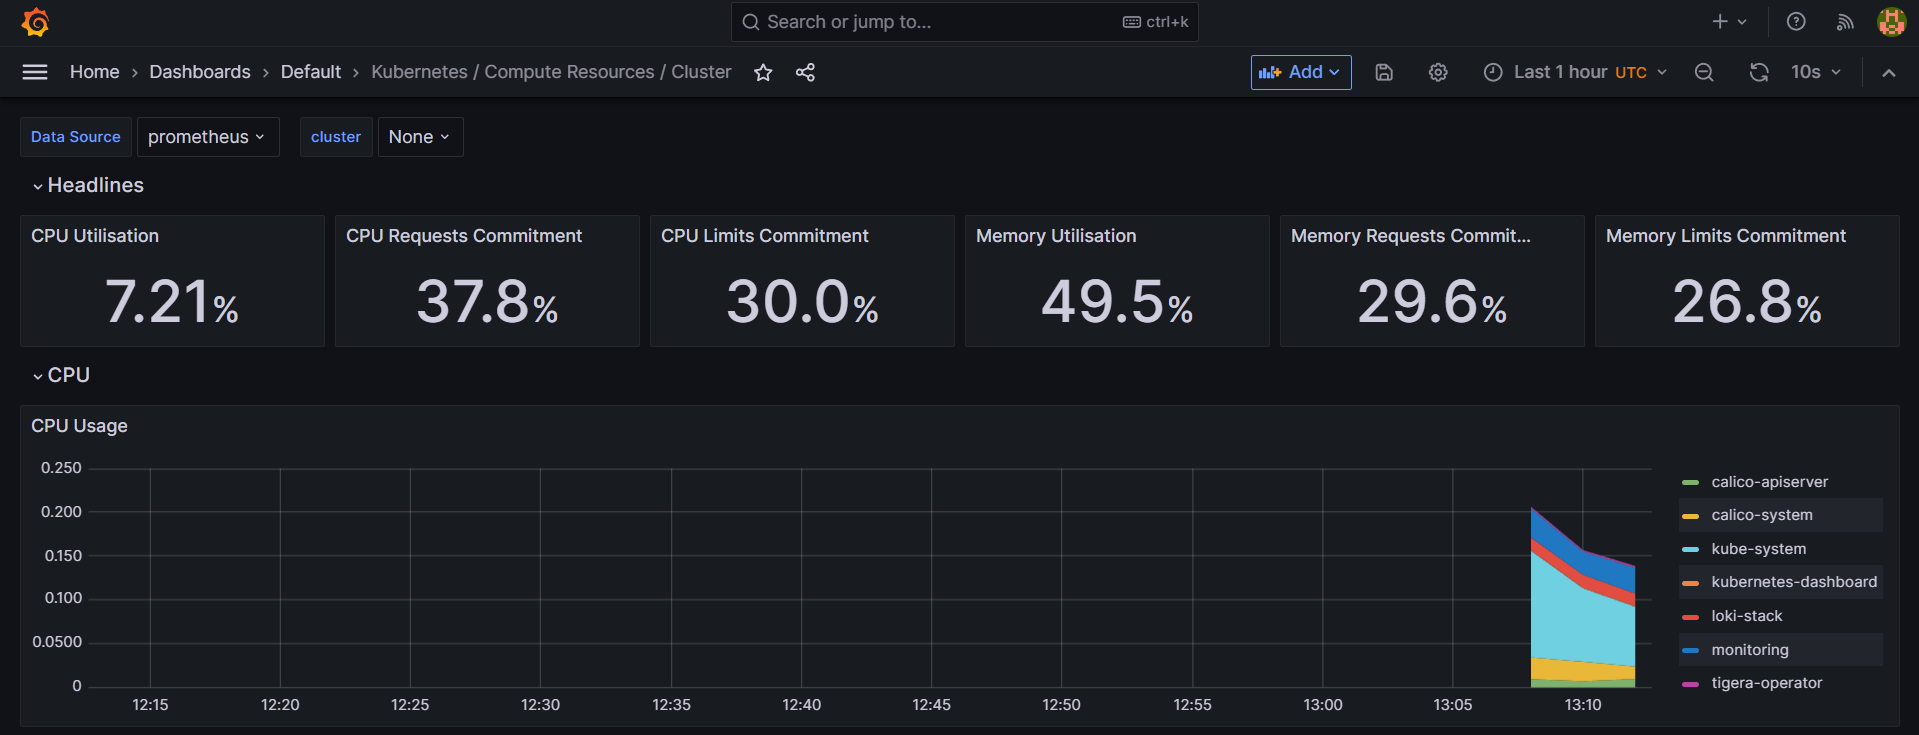The width and height of the screenshot is (1919, 735).
Task: Open the news RSS feed icon
Action: pos(1845,22)
